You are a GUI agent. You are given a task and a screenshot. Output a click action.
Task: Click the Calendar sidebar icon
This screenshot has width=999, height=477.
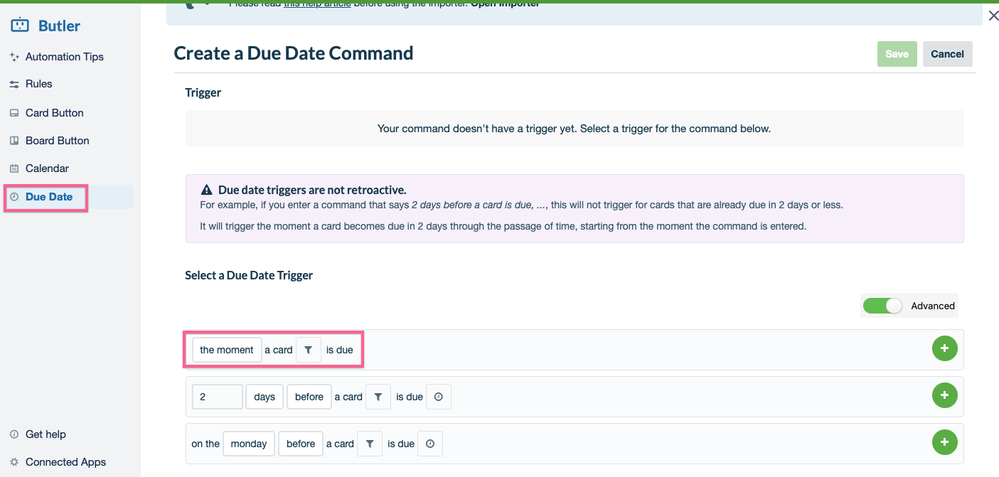coord(15,169)
